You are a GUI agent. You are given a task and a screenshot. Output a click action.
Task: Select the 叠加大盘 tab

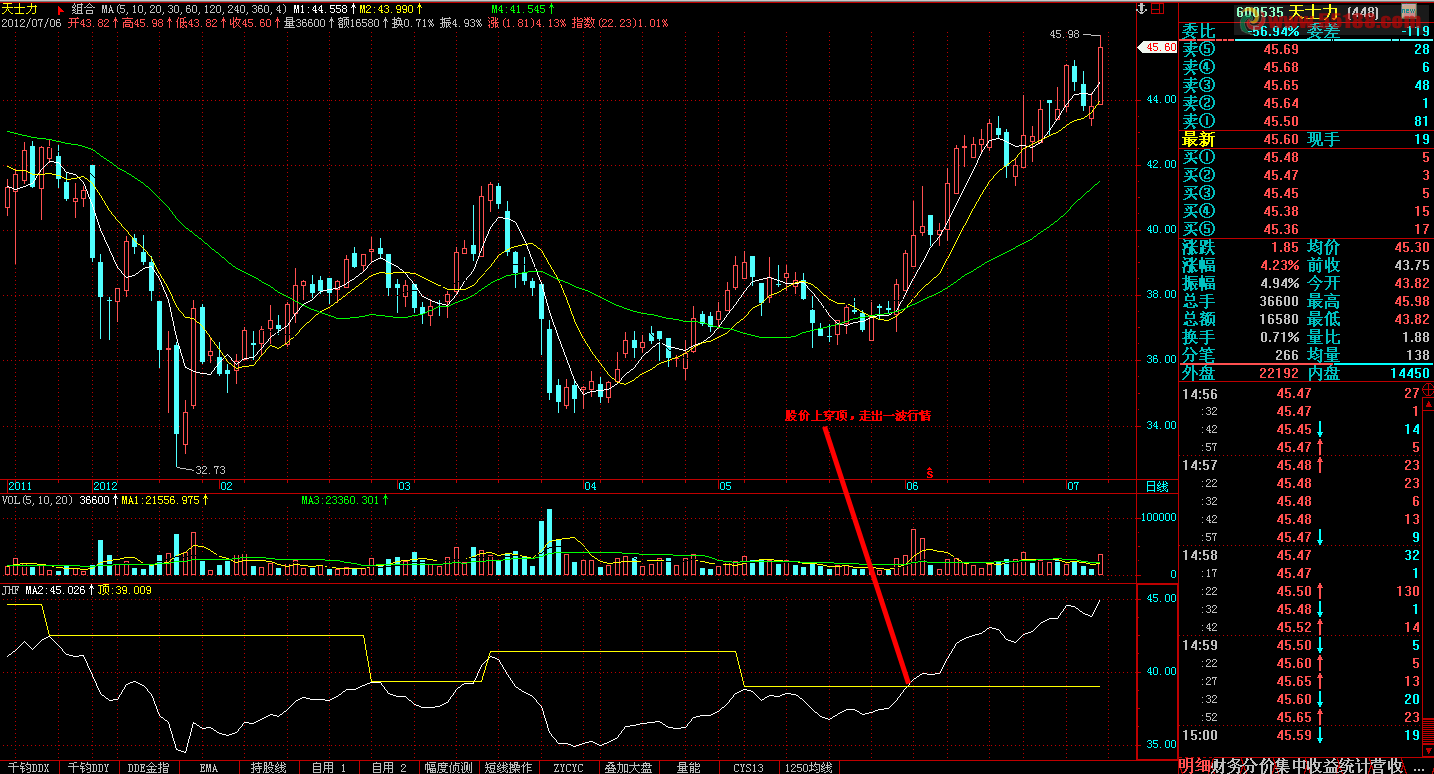pos(628,767)
